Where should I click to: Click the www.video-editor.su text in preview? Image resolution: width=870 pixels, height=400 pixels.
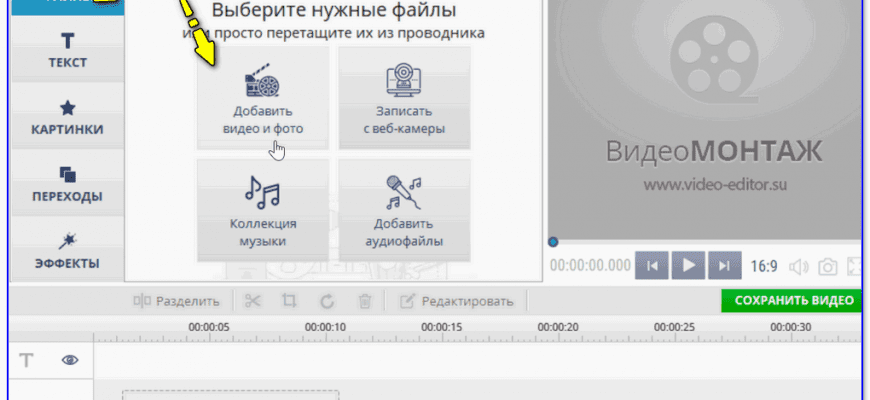[x=715, y=184]
